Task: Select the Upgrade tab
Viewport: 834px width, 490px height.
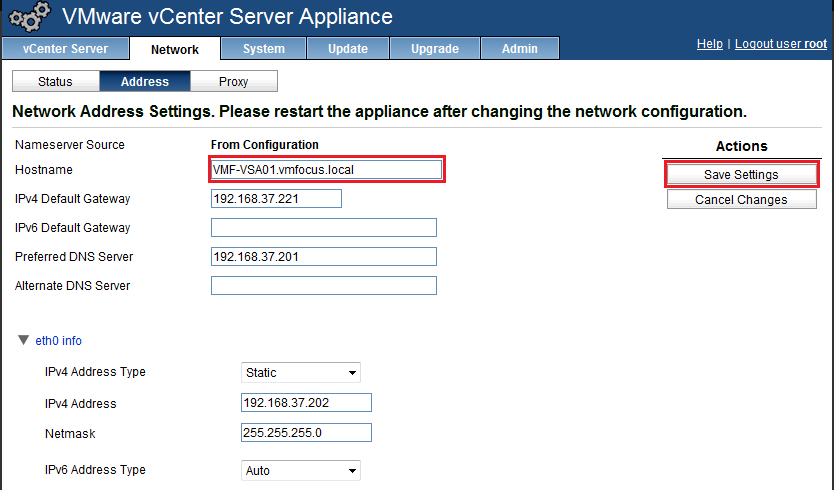Action: [434, 49]
